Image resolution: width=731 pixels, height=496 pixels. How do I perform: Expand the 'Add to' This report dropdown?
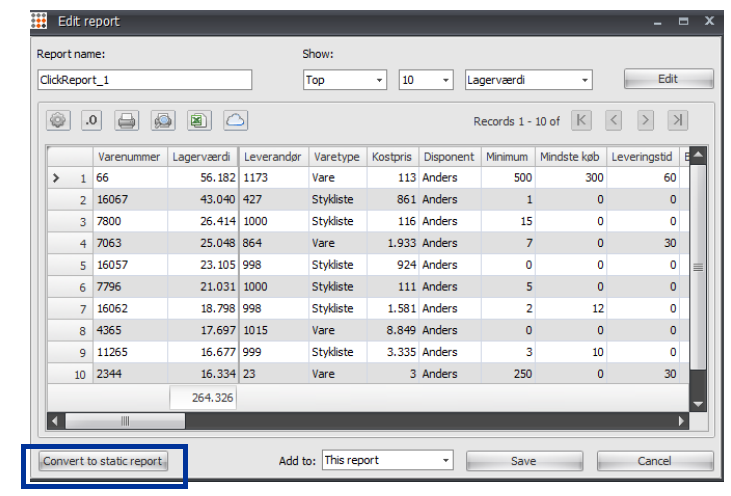point(387,460)
